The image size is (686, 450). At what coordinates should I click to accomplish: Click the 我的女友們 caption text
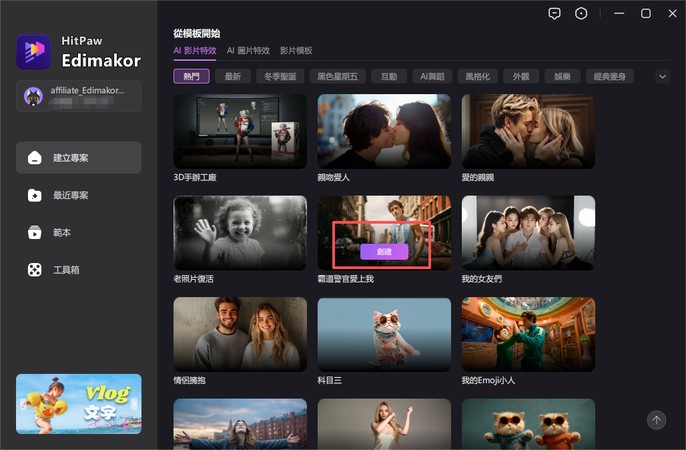pyautogui.click(x=482, y=279)
